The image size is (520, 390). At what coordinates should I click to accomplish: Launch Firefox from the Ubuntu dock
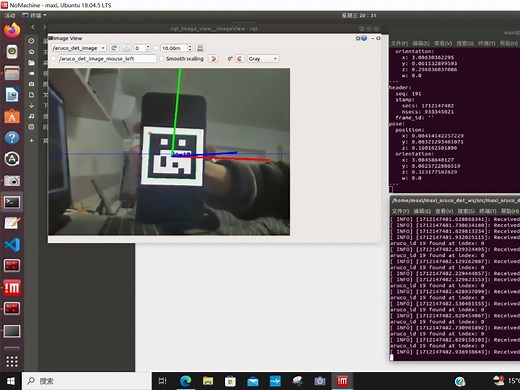(12, 30)
